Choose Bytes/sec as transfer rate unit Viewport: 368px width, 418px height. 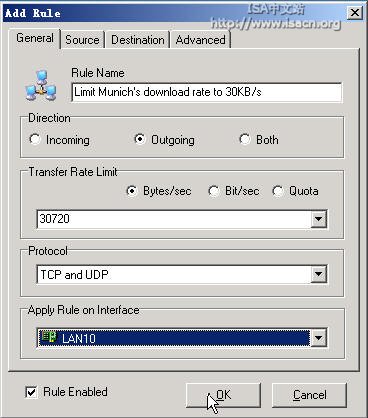[132, 191]
